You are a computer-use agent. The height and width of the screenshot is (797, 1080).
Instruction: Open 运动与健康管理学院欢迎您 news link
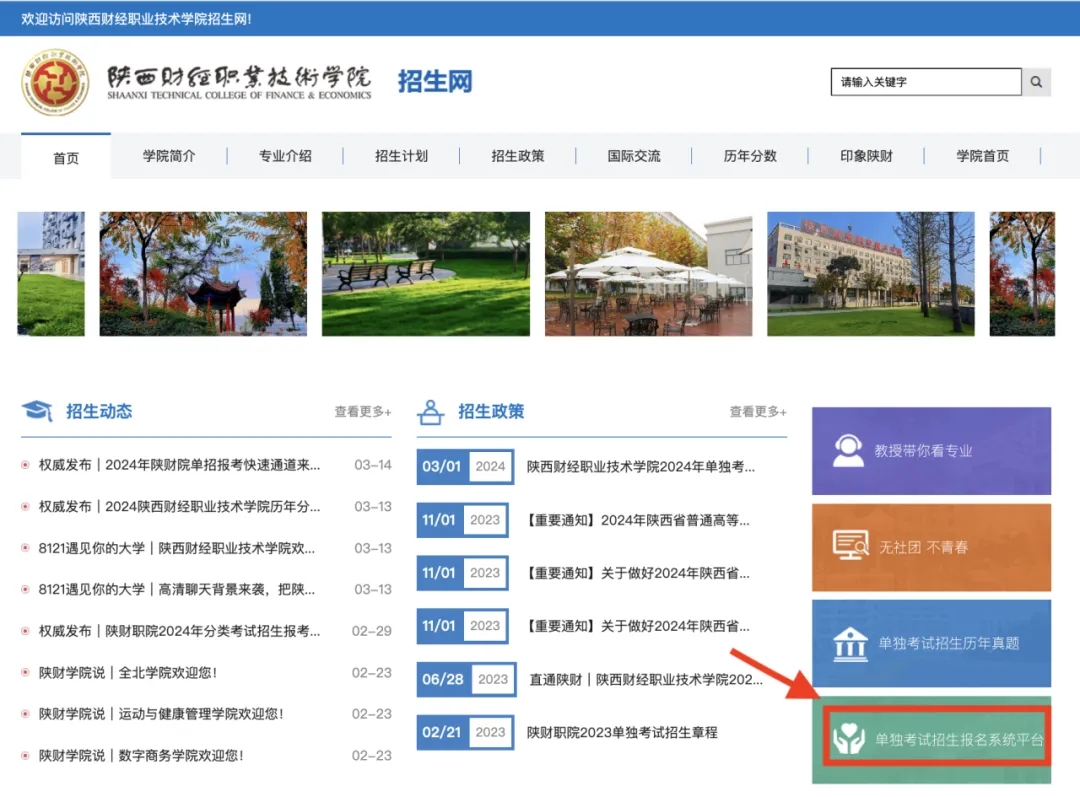[x=161, y=714]
